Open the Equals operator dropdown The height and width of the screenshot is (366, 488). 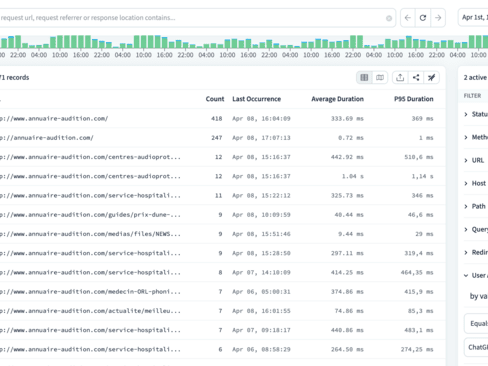click(476, 323)
